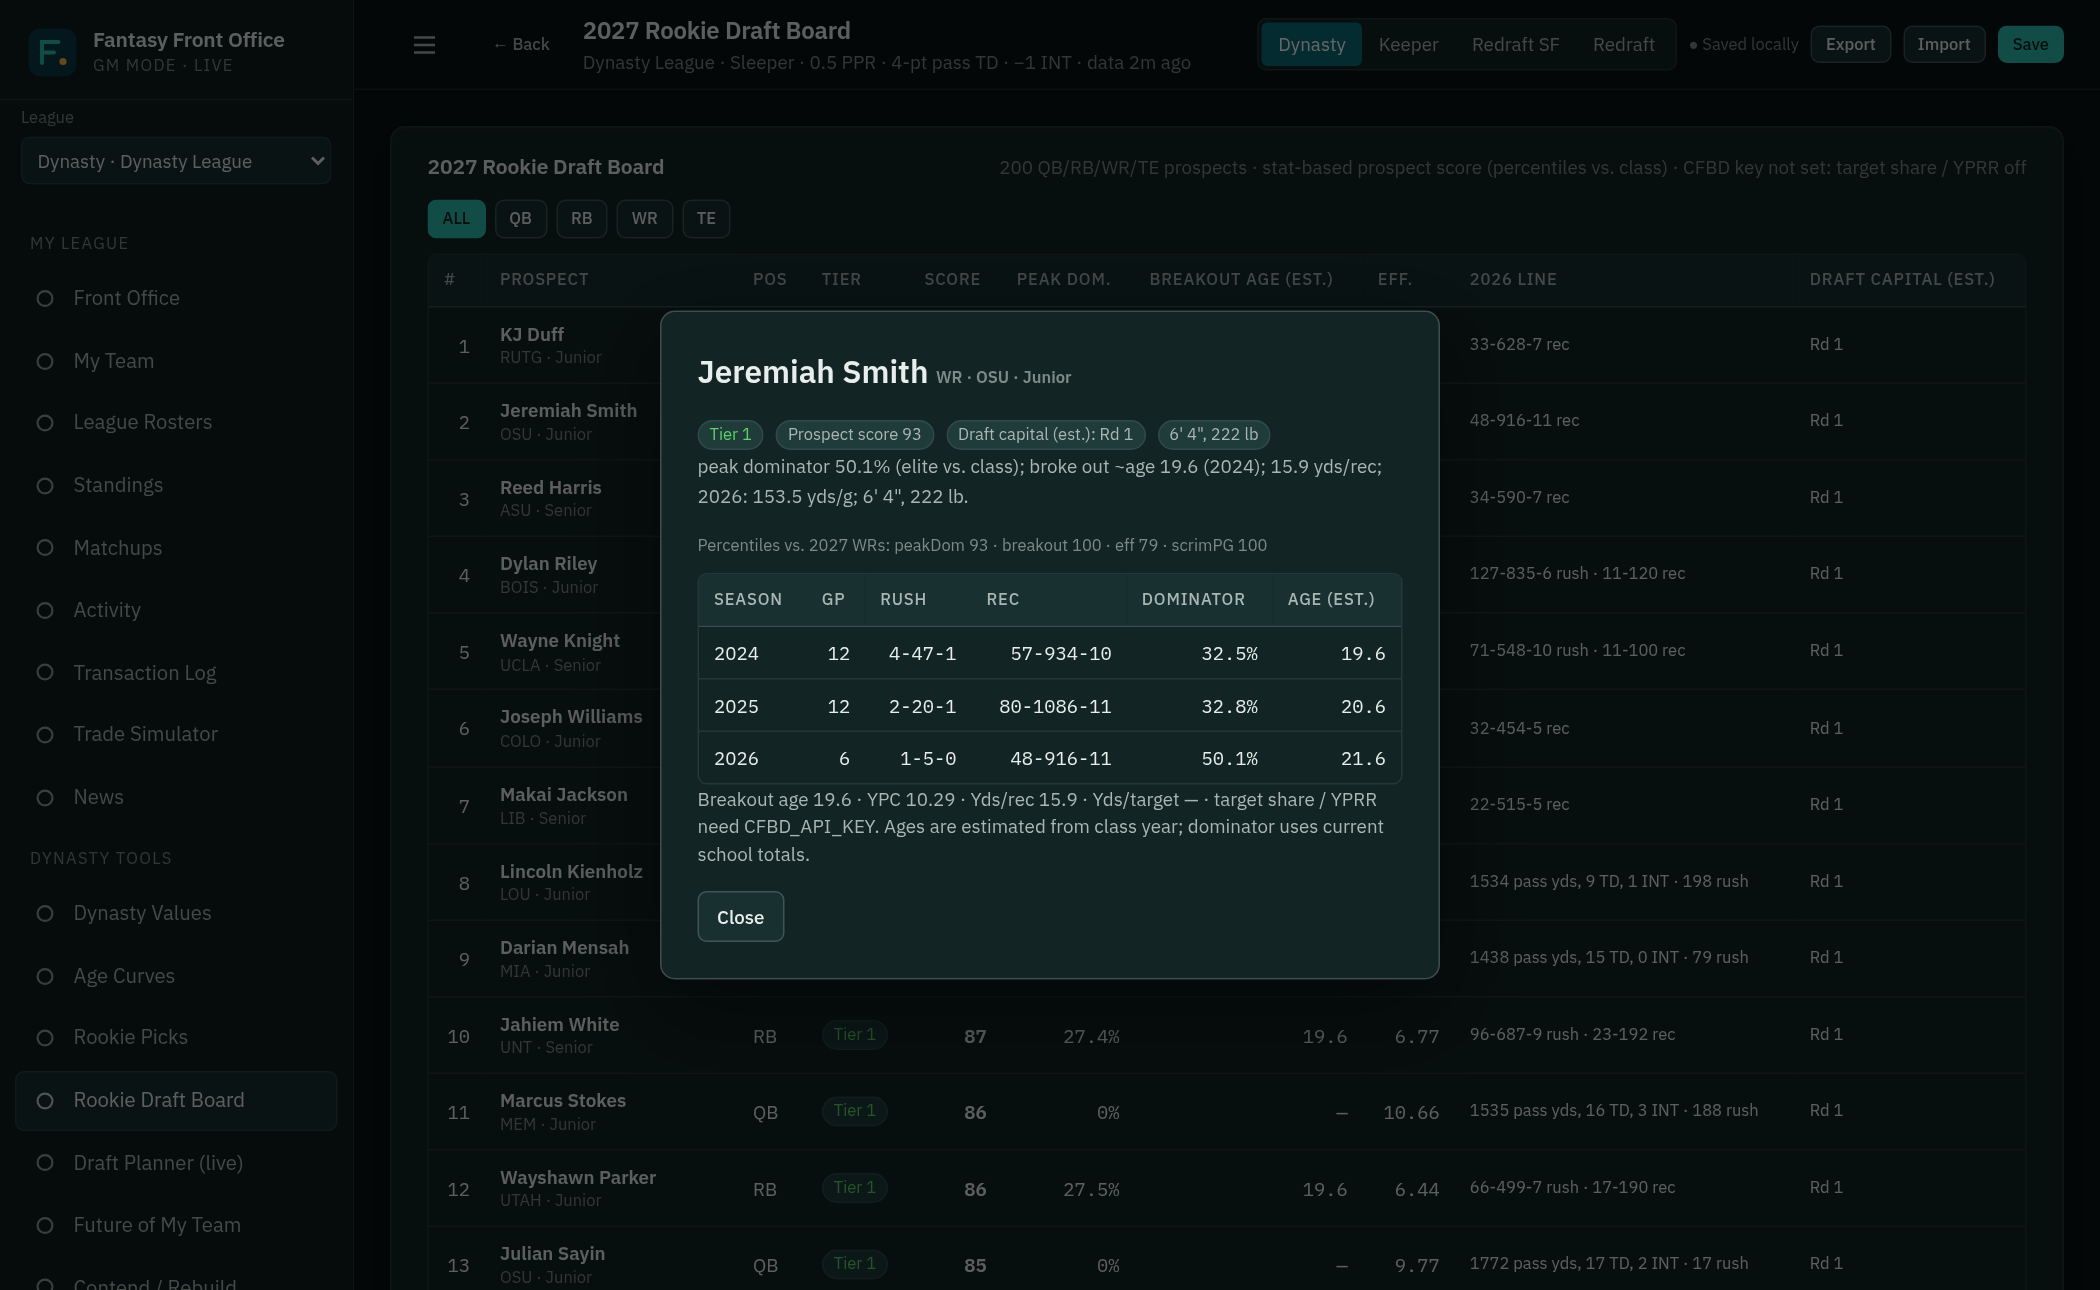Image resolution: width=2100 pixels, height=1290 pixels.
Task: Filter prospects by TE position
Action: (706, 219)
